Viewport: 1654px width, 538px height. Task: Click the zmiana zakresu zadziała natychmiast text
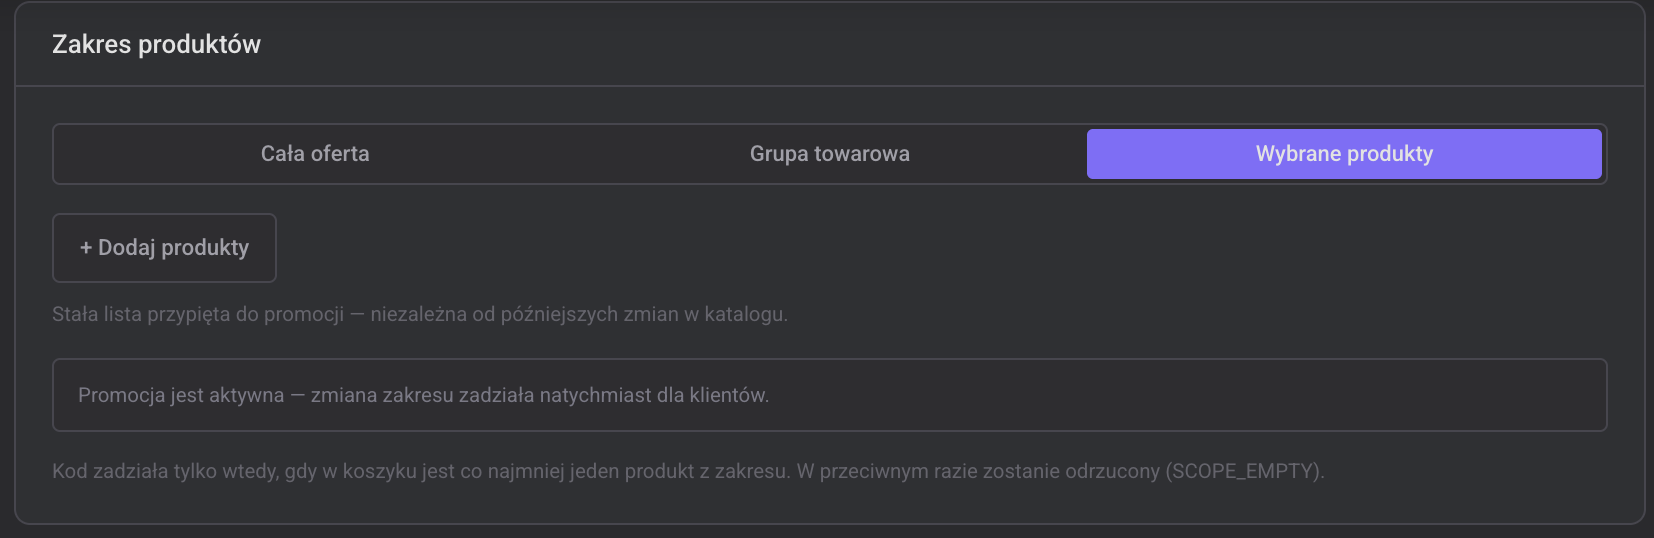tap(481, 395)
